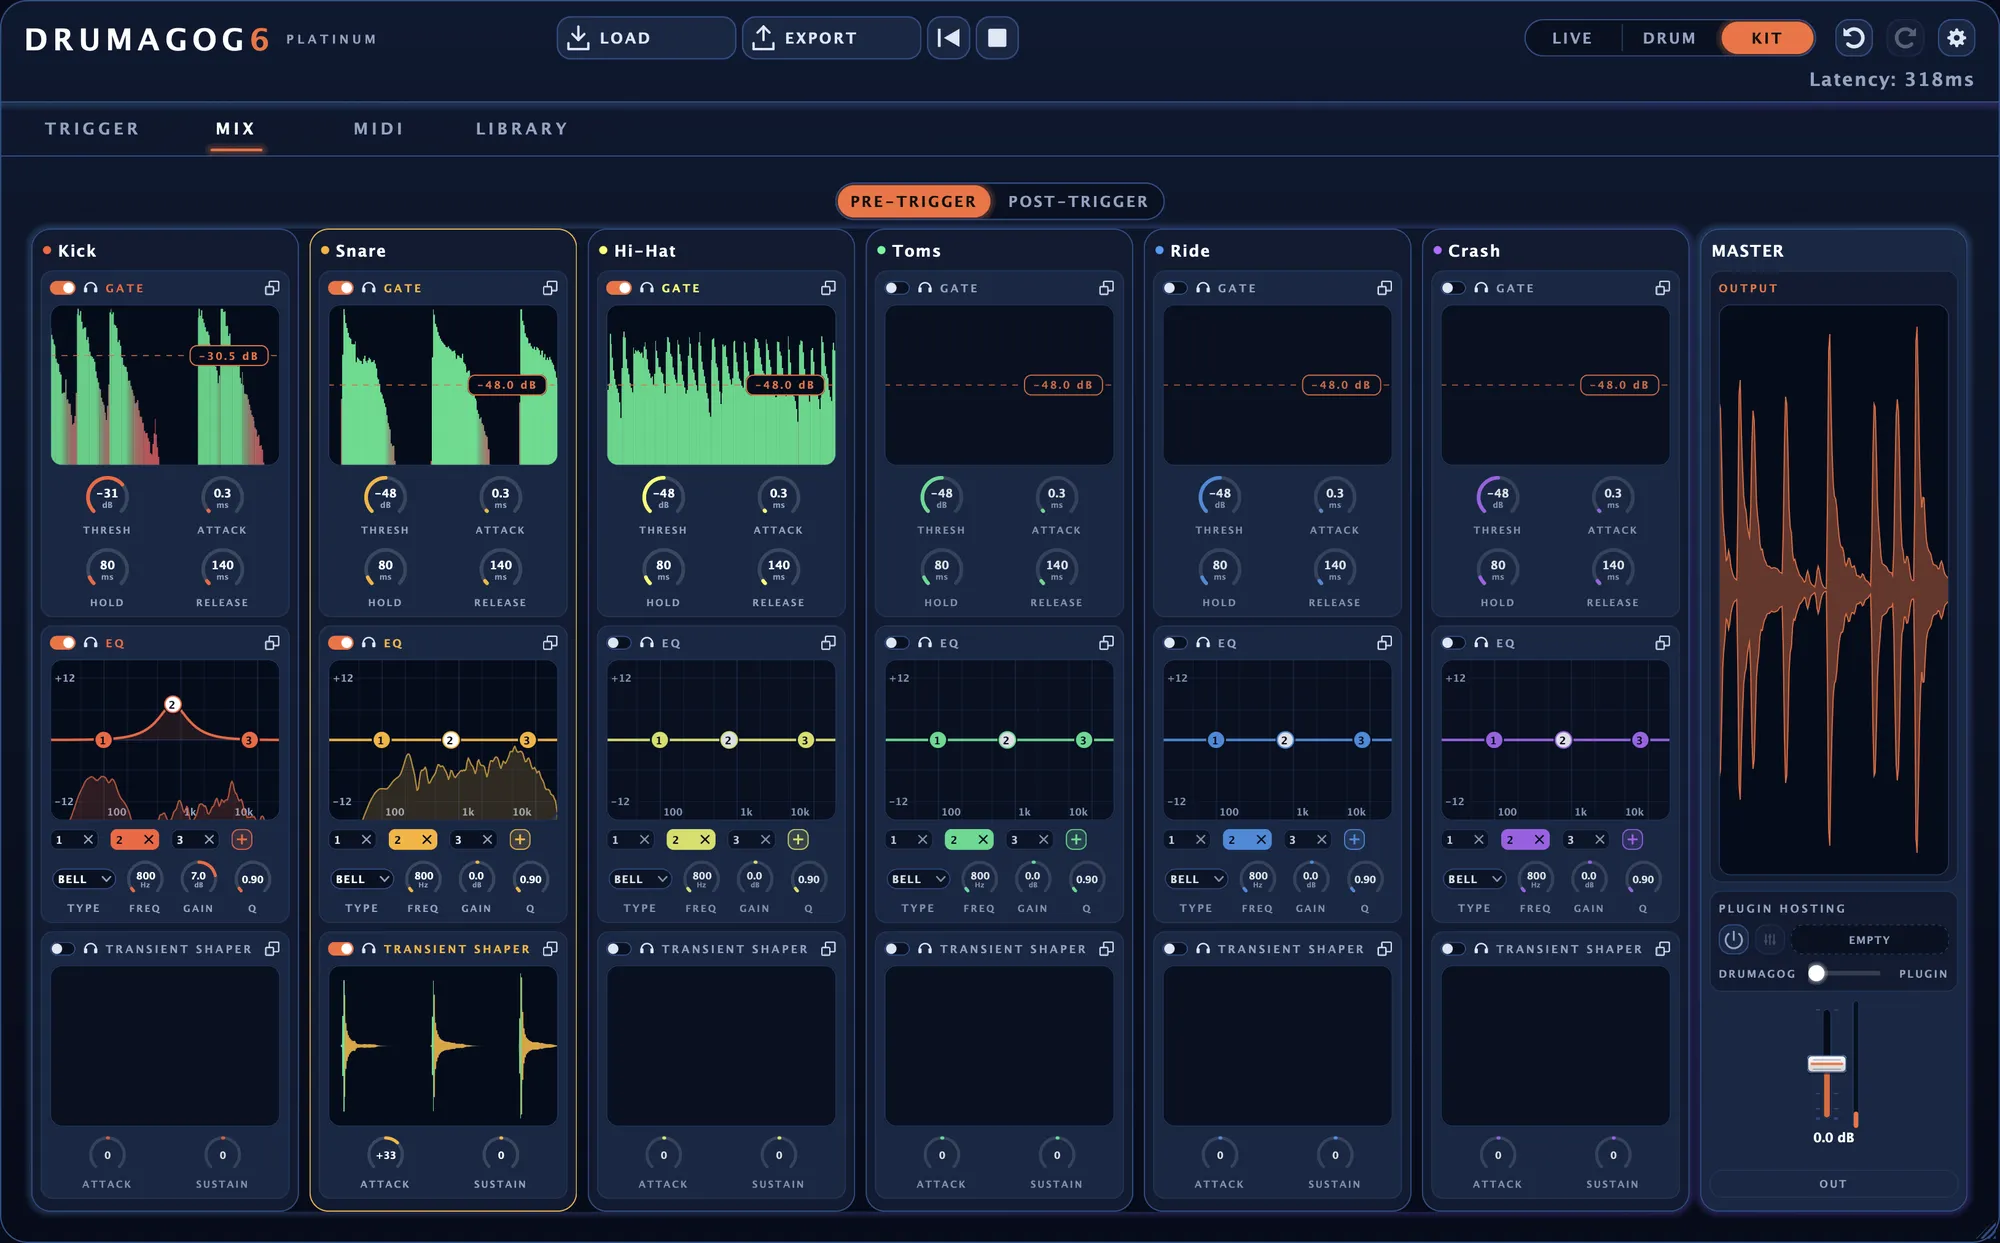Solo the Kick Gate headphone icon

(91, 288)
